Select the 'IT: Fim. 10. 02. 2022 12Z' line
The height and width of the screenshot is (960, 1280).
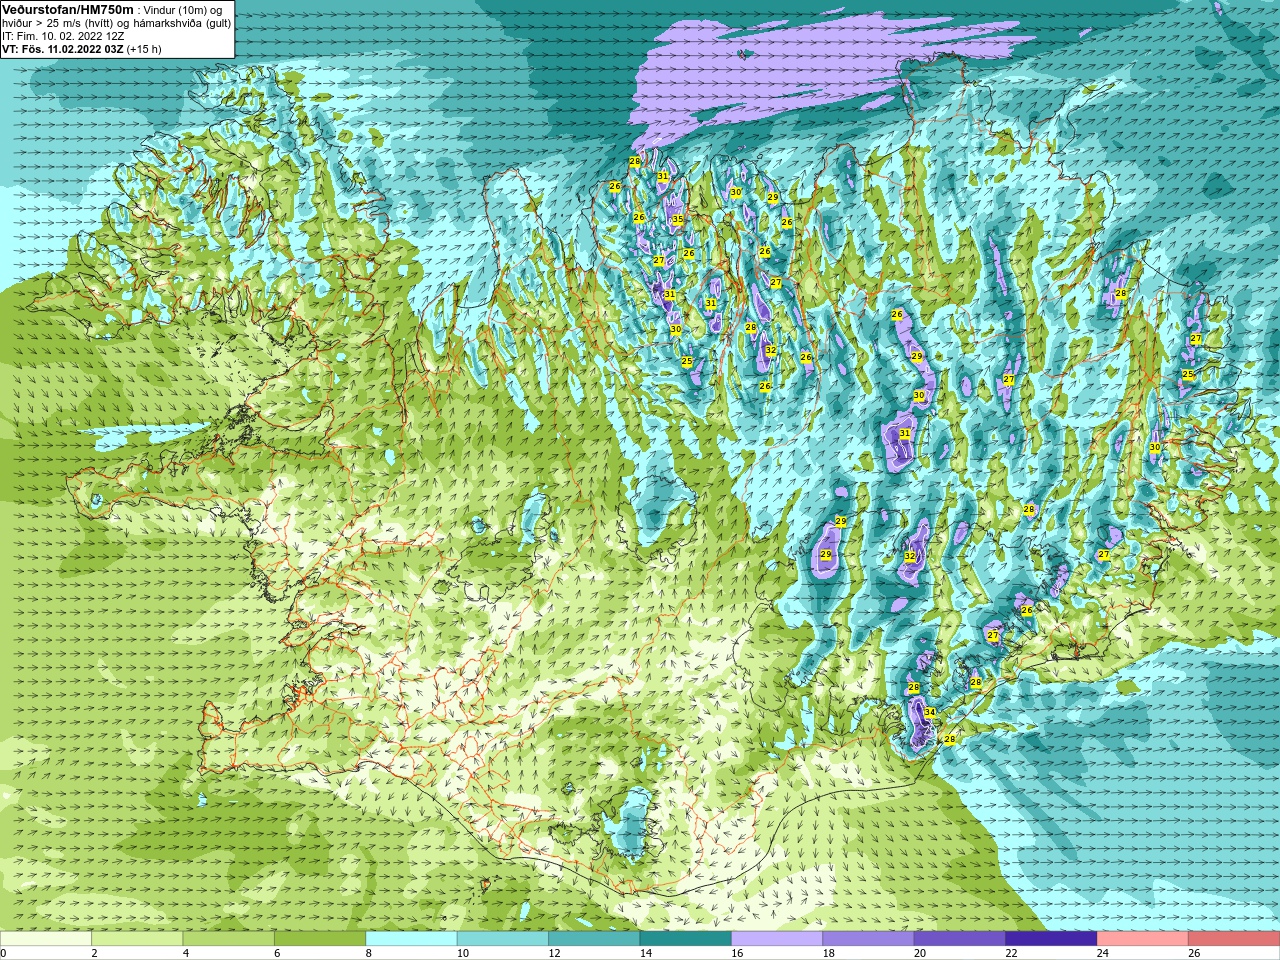63,35
